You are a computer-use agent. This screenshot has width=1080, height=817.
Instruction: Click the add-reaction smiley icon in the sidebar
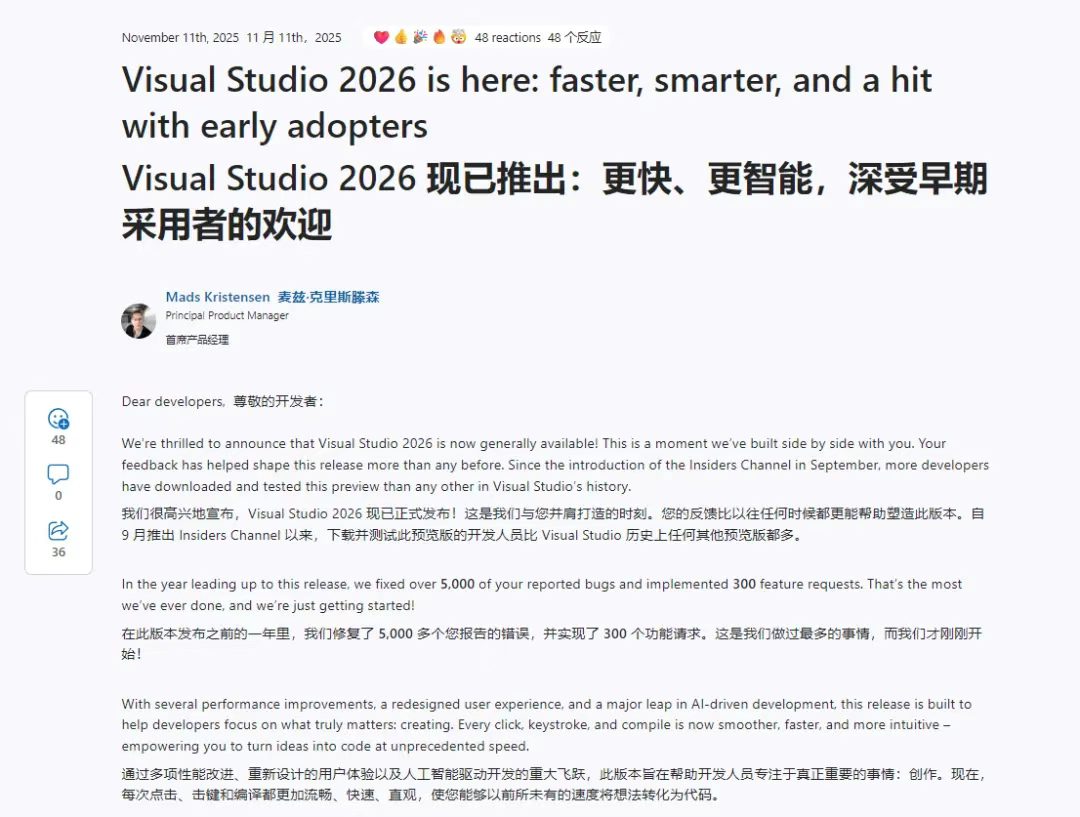pyautogui.click(x=58, y=418)
